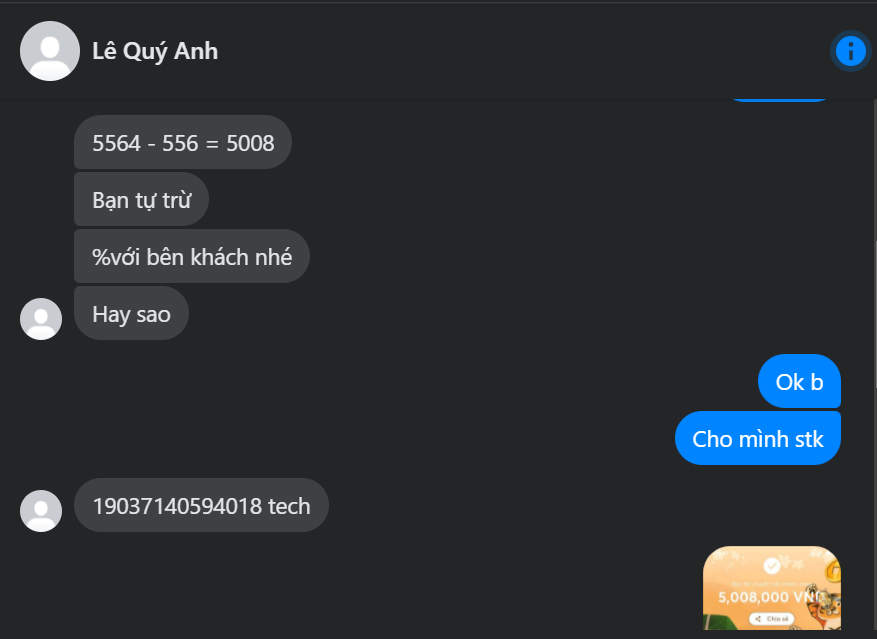Click the Cho mình stk blue bubble
The image size is (877, 639).
click(757, 438)
